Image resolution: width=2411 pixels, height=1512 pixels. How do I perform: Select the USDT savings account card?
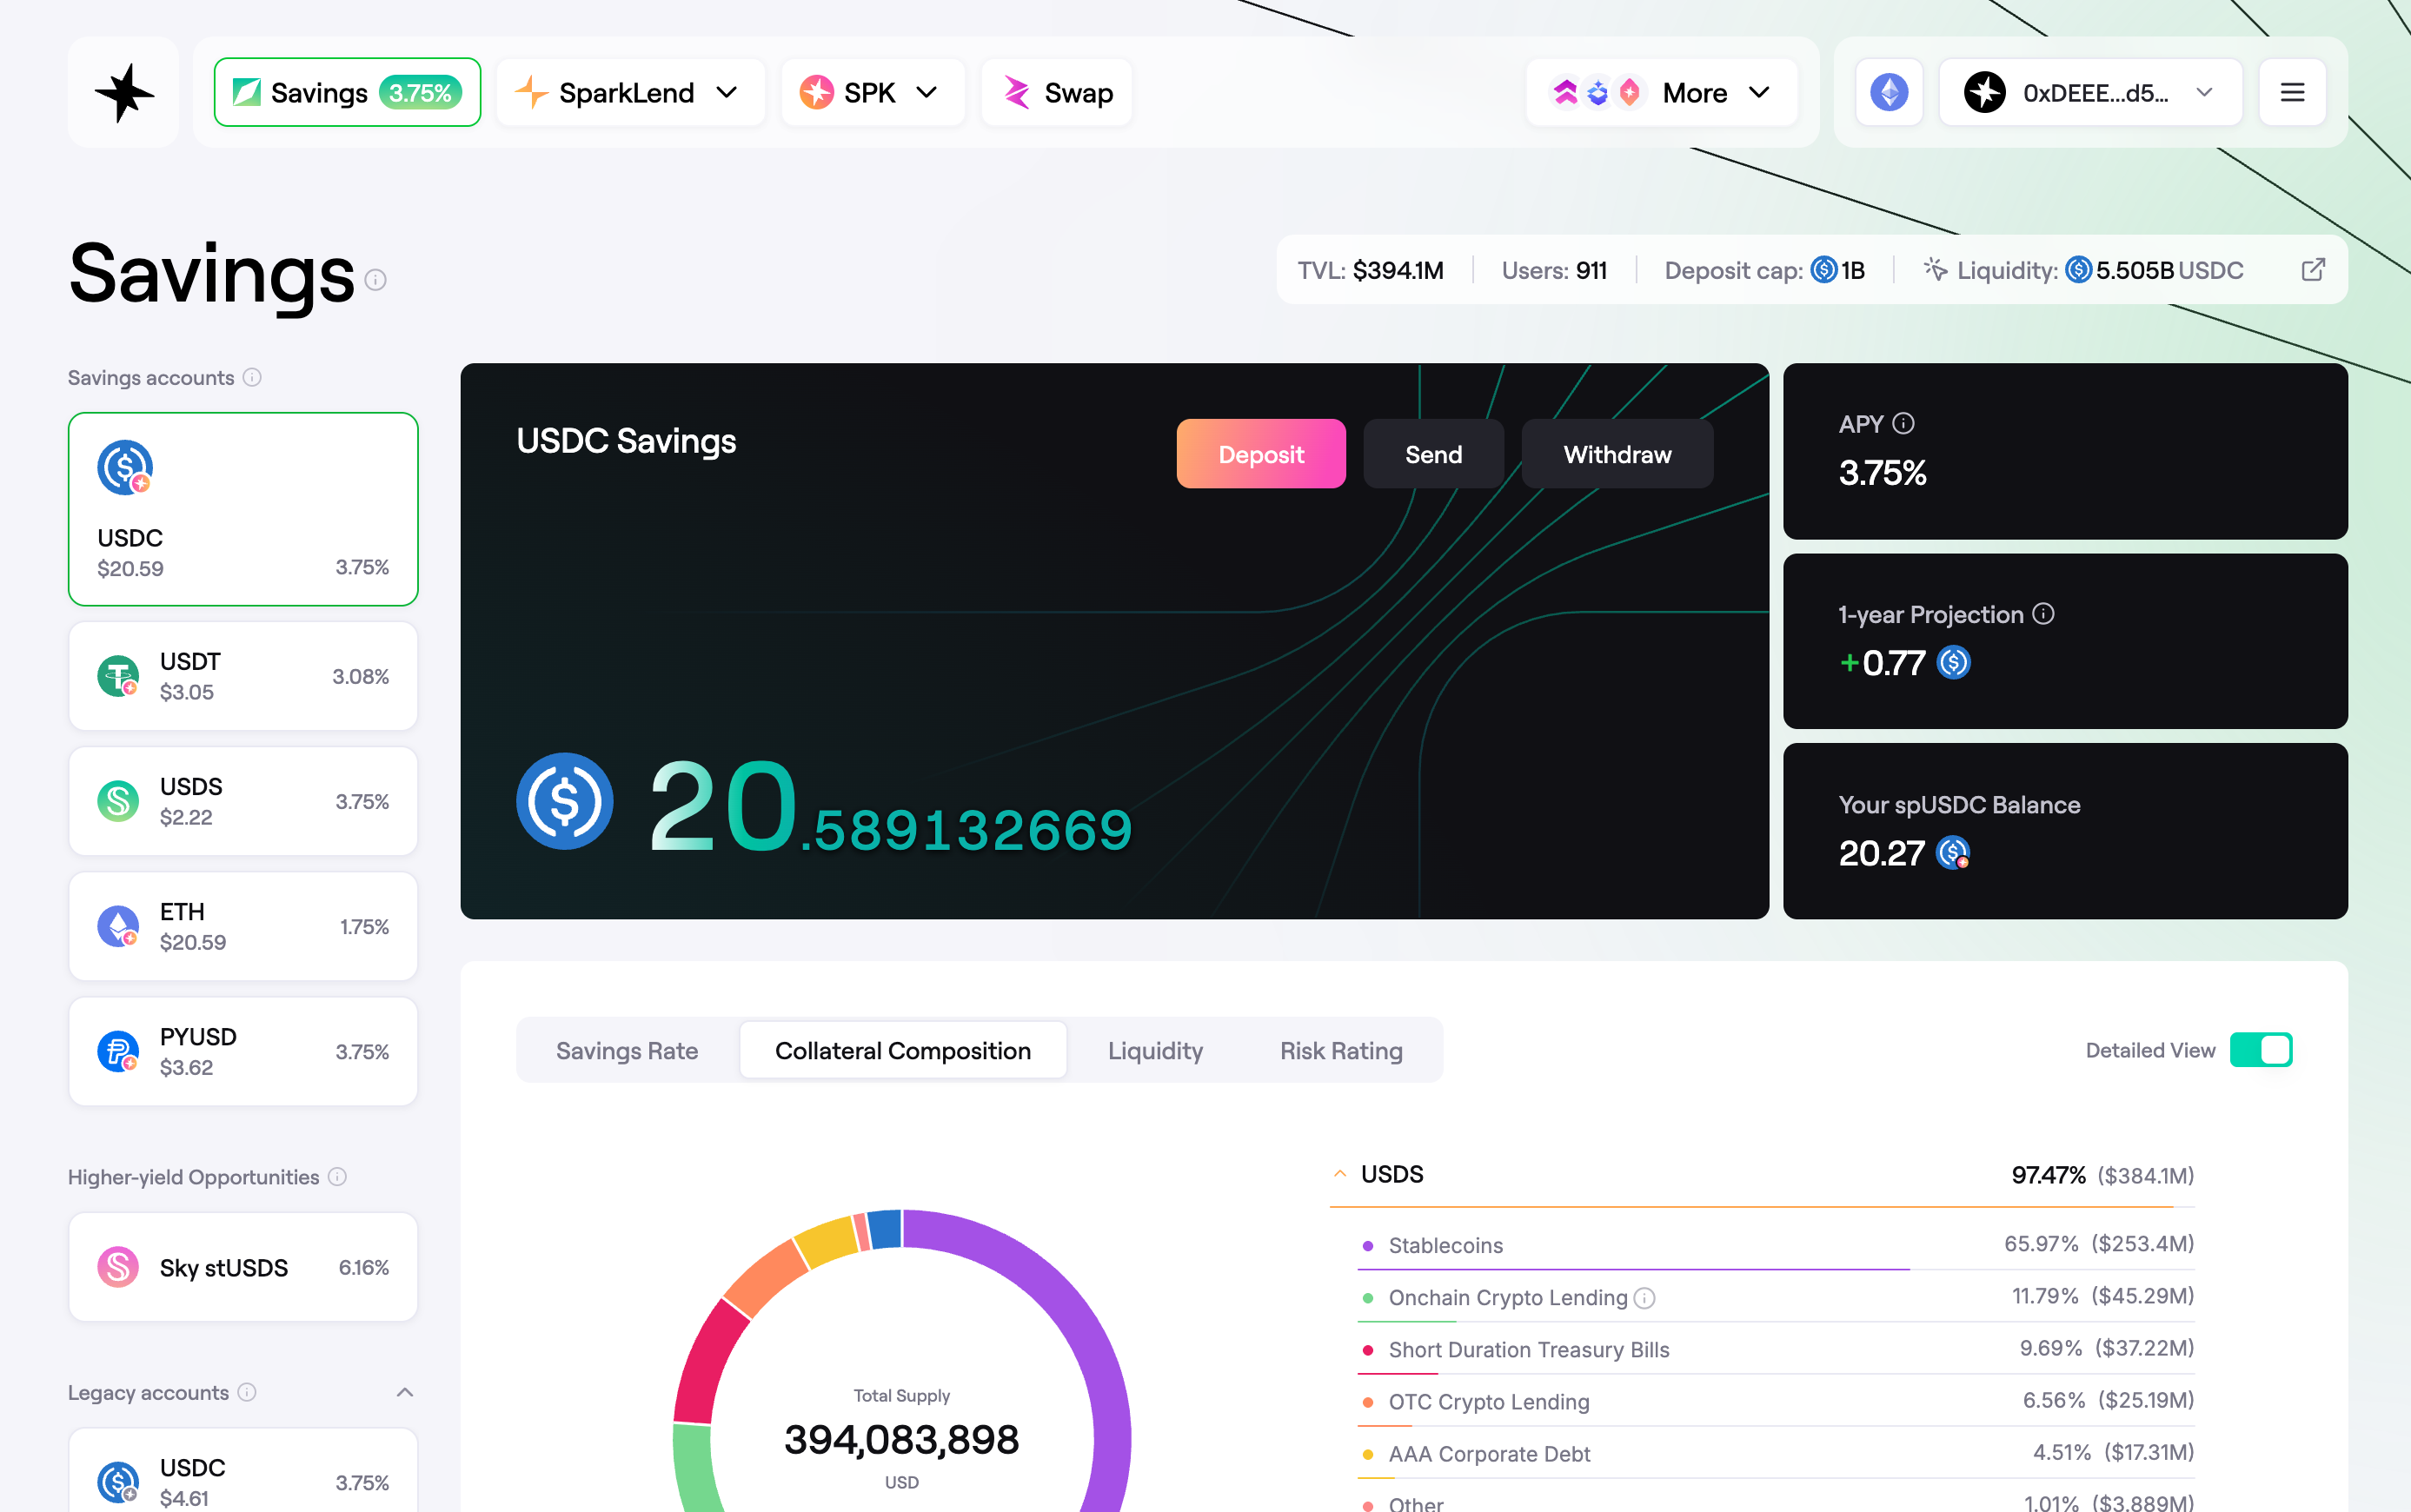(243, 677)
